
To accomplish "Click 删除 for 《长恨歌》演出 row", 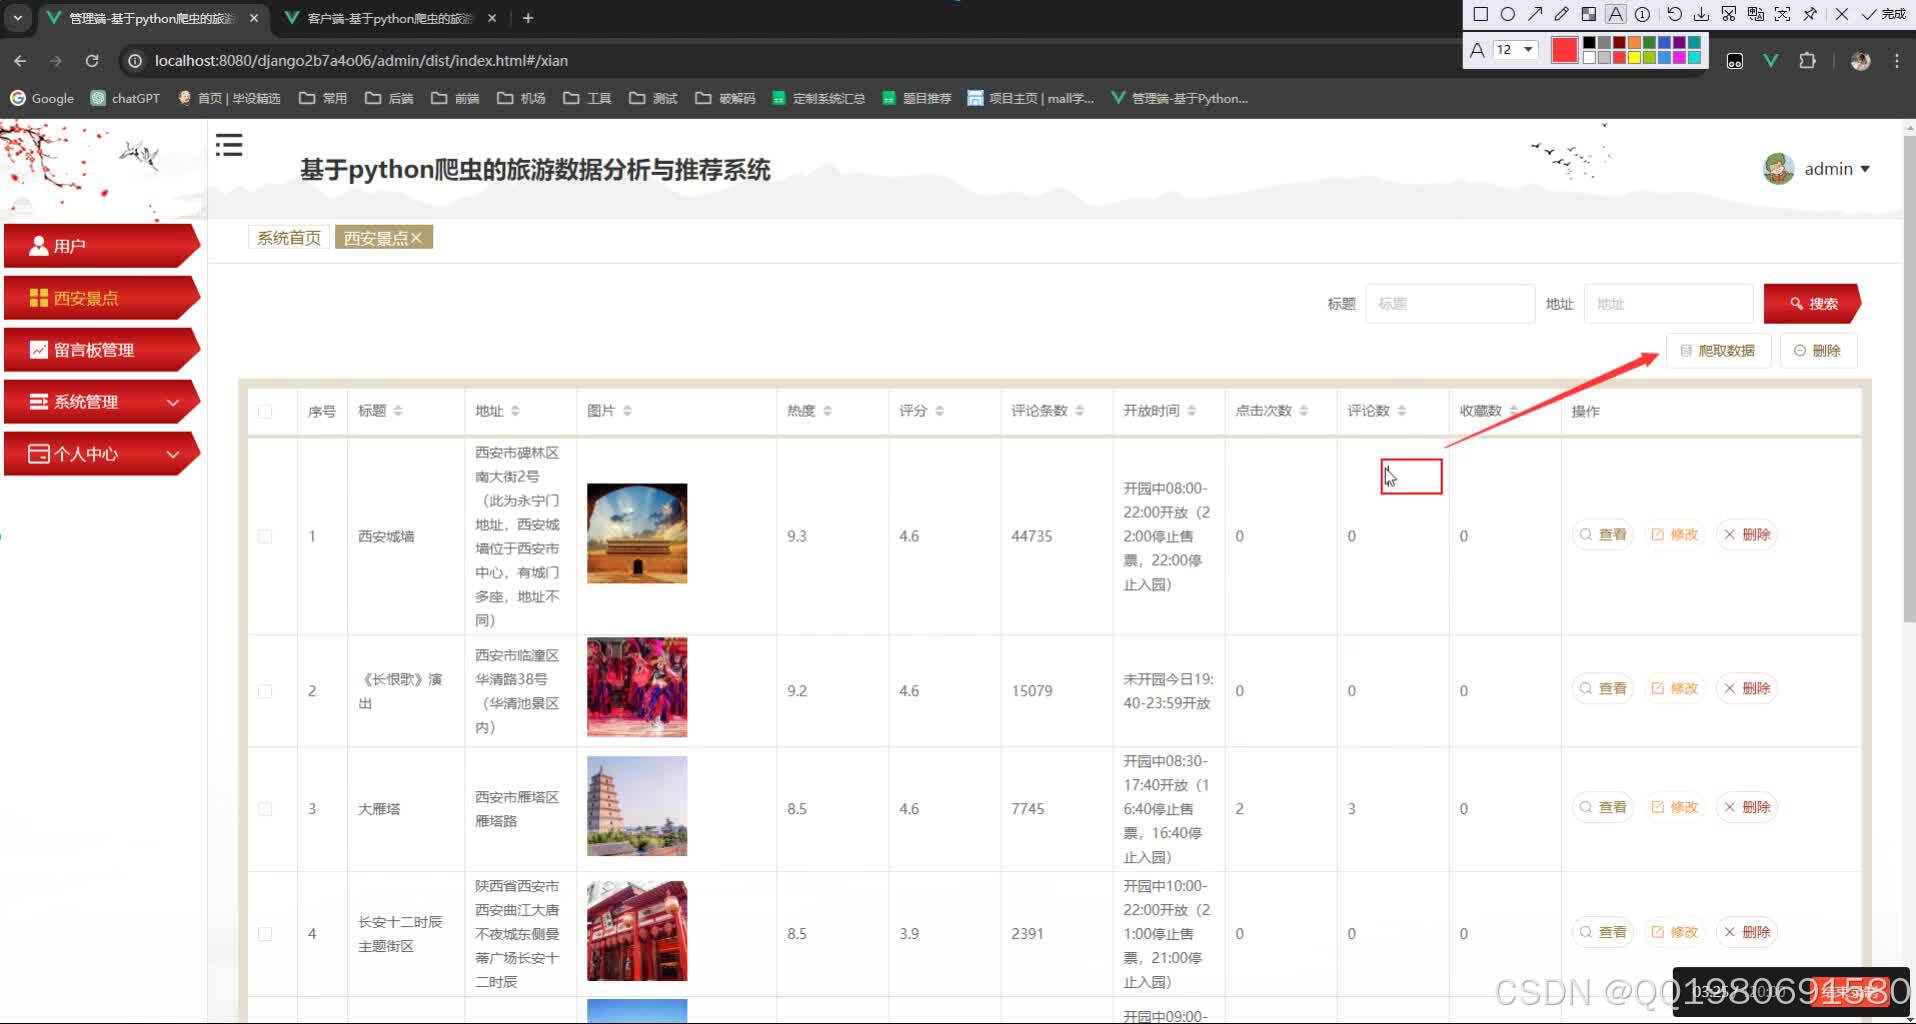I will 1747,688.
